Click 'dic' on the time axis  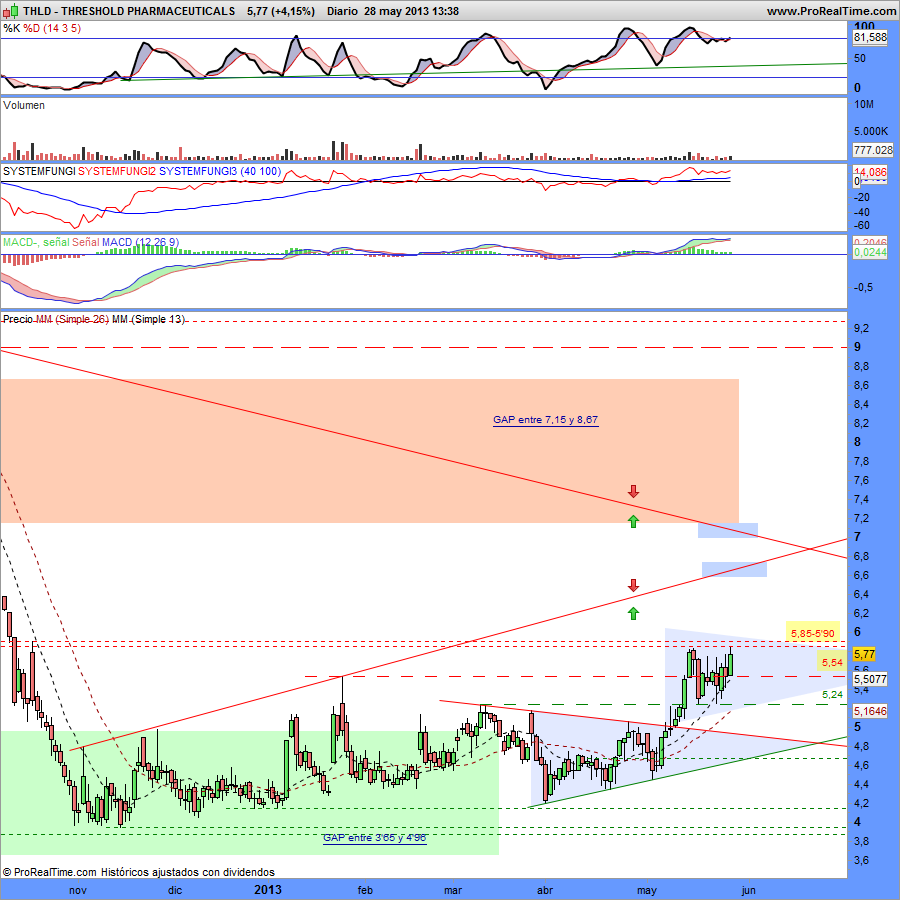(174, 890)
